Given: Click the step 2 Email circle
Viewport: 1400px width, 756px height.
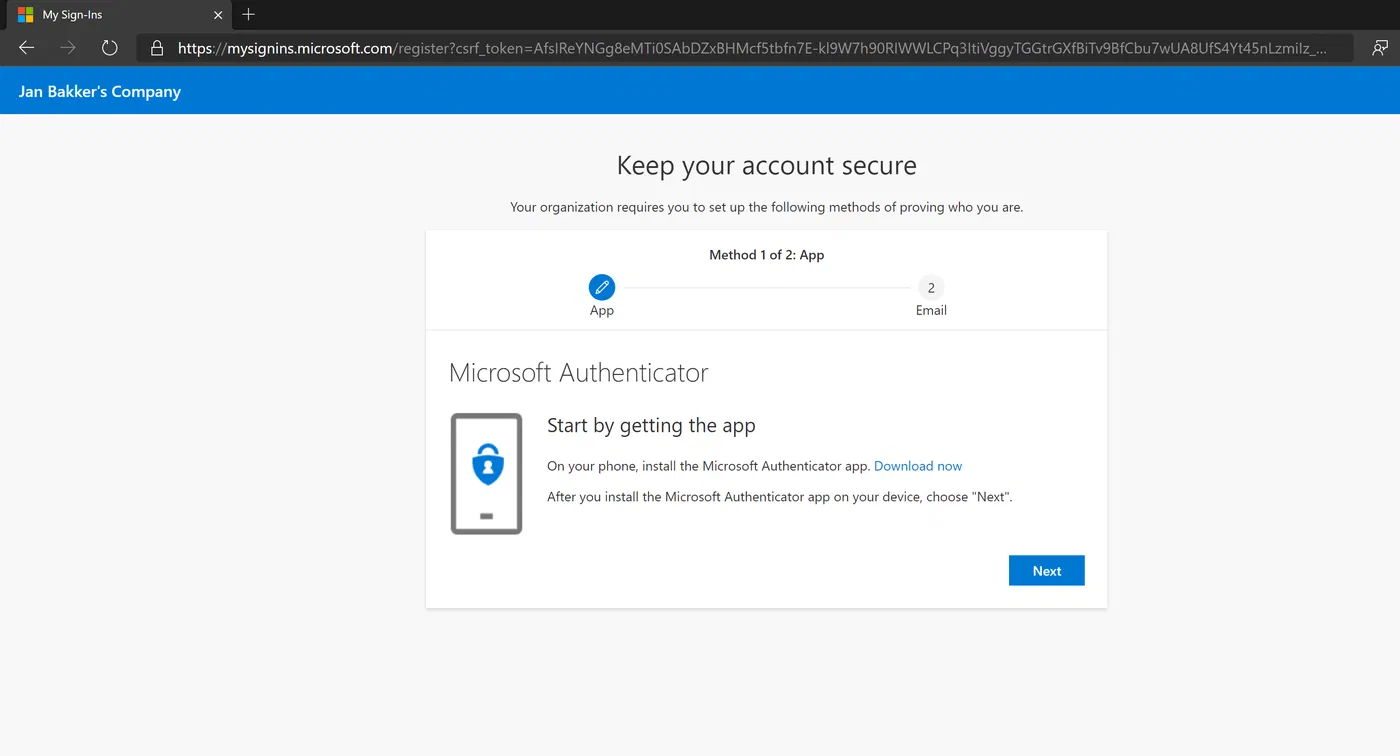Looking at the screenshot, I should (x=931, y=288).
